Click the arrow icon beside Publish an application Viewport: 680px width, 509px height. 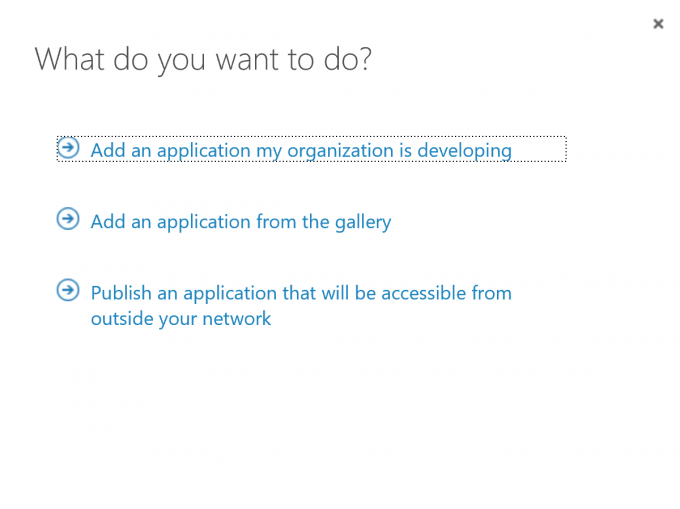click(68, 291)
